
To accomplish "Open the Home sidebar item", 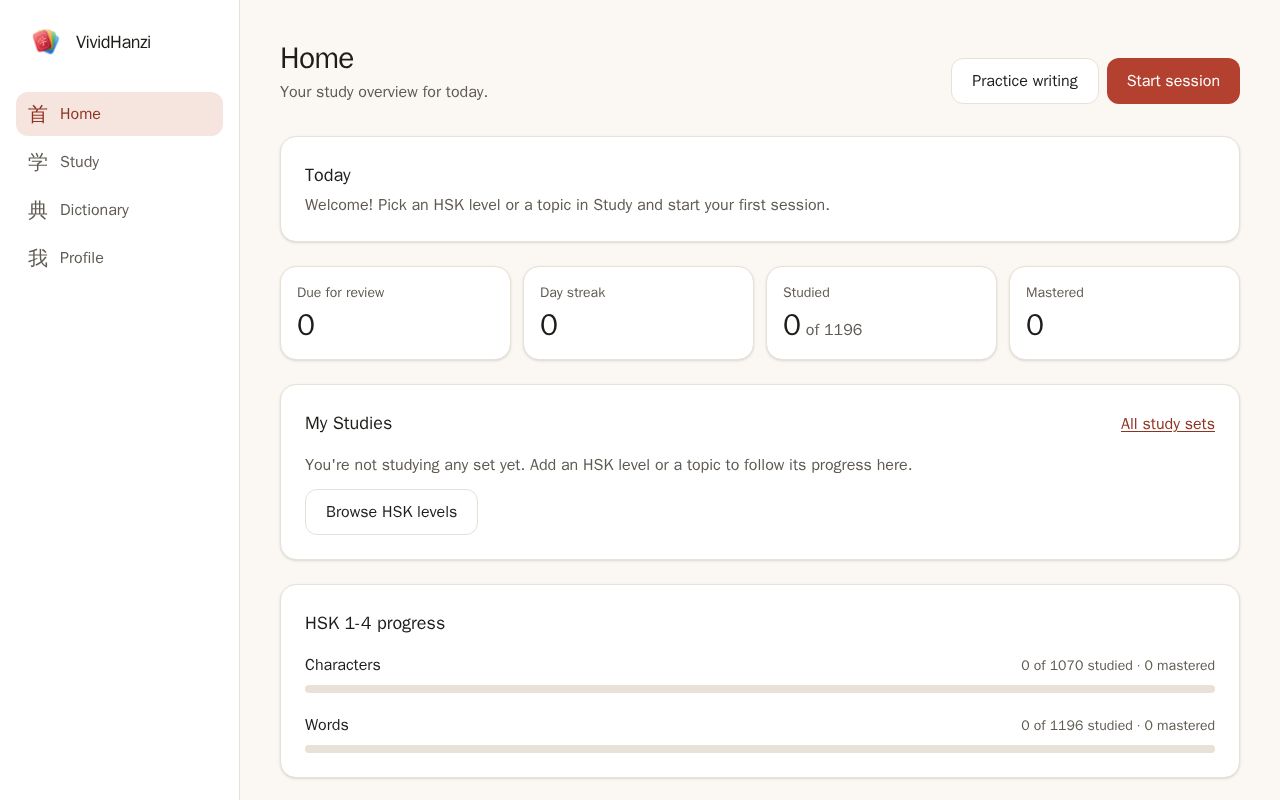I will (119, 114).
